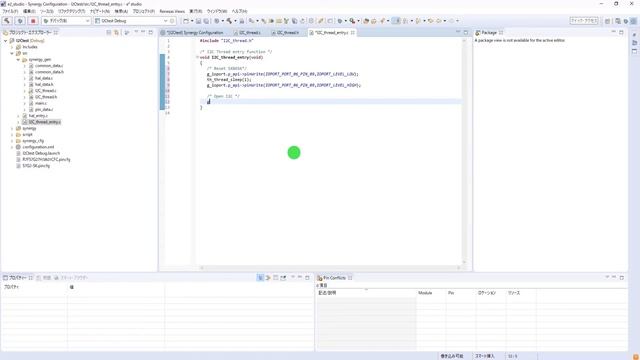This screenshot has width=640, height=360.
Task: Select pin_data.c in project explorer
Action: (x=44, y=109)
